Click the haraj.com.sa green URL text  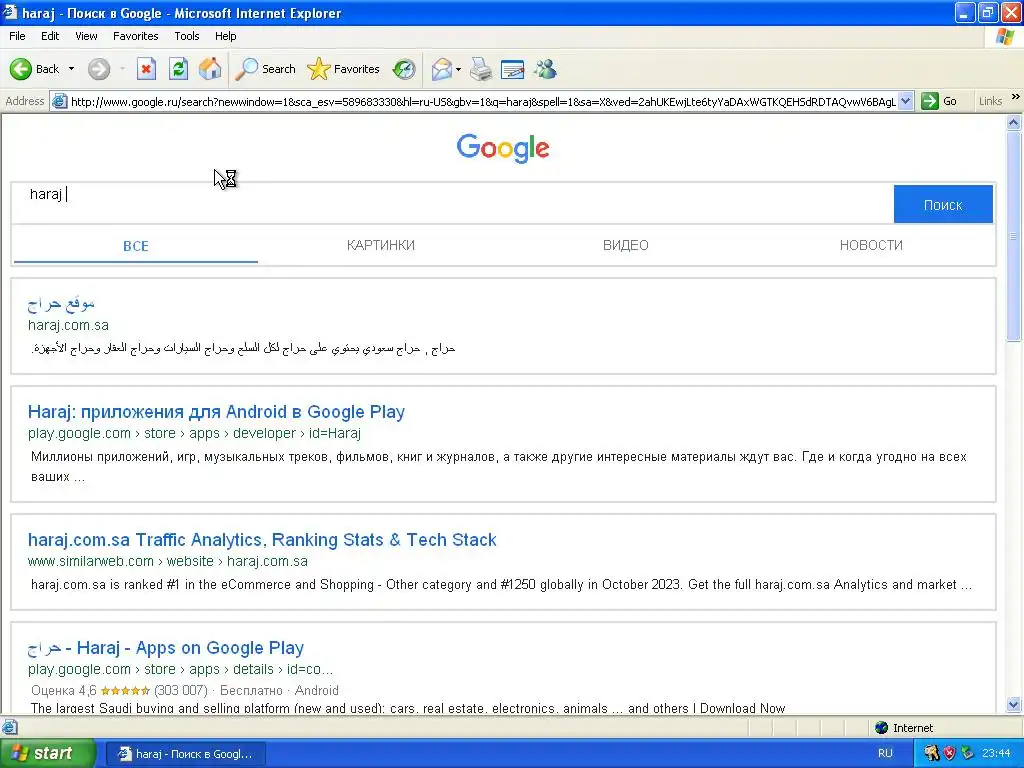tap(68, 325)
